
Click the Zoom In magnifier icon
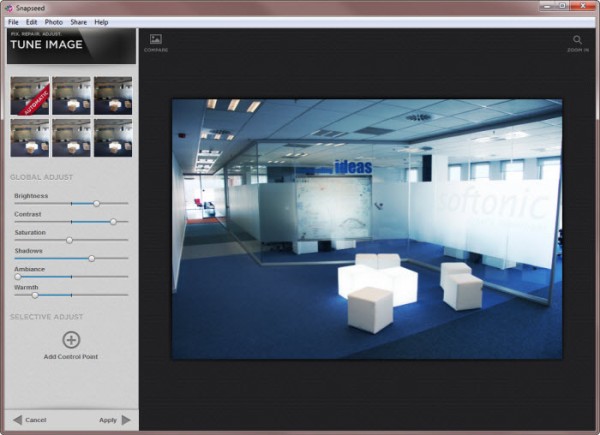coord(577,40)
